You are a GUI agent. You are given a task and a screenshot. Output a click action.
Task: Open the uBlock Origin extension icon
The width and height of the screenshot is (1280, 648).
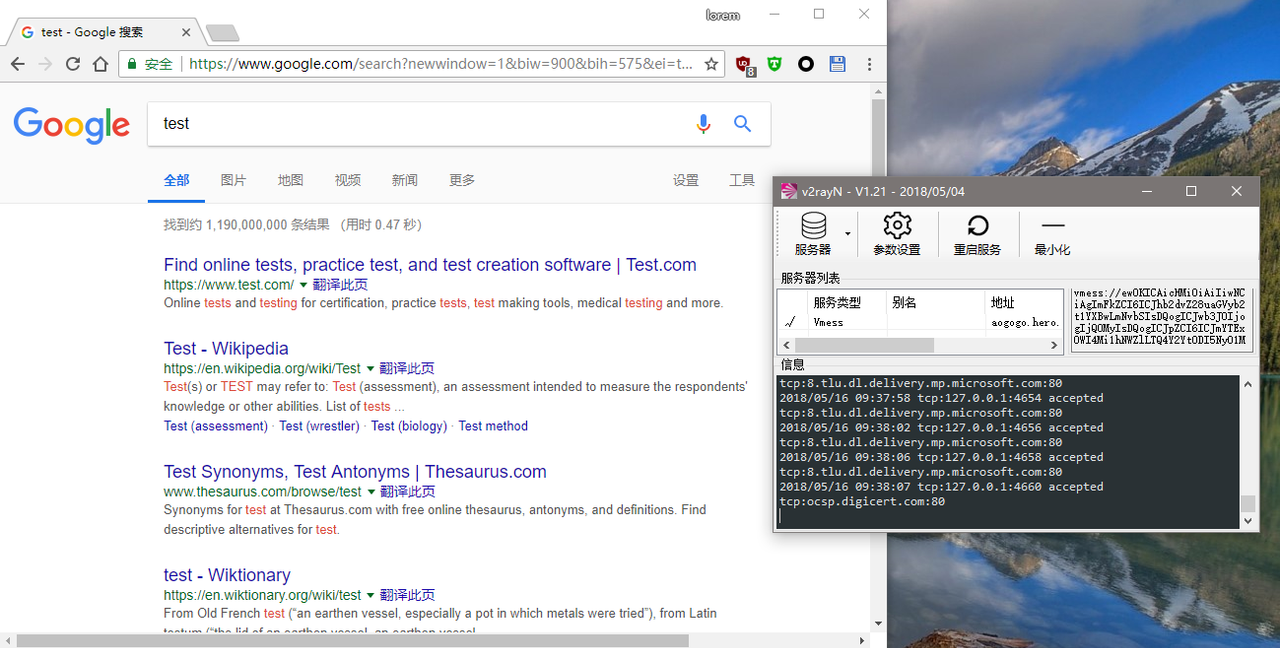(744, 65)
